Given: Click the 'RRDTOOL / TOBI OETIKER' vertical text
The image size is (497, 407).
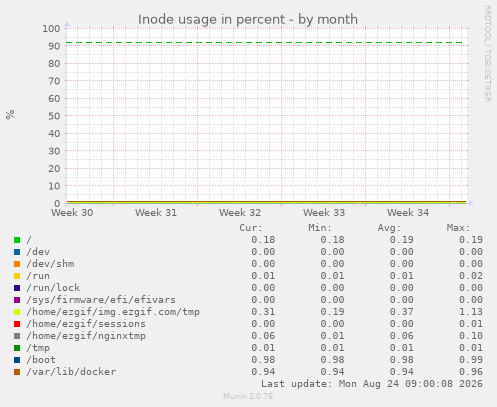Looking at the screenshot, I should 487,54.
